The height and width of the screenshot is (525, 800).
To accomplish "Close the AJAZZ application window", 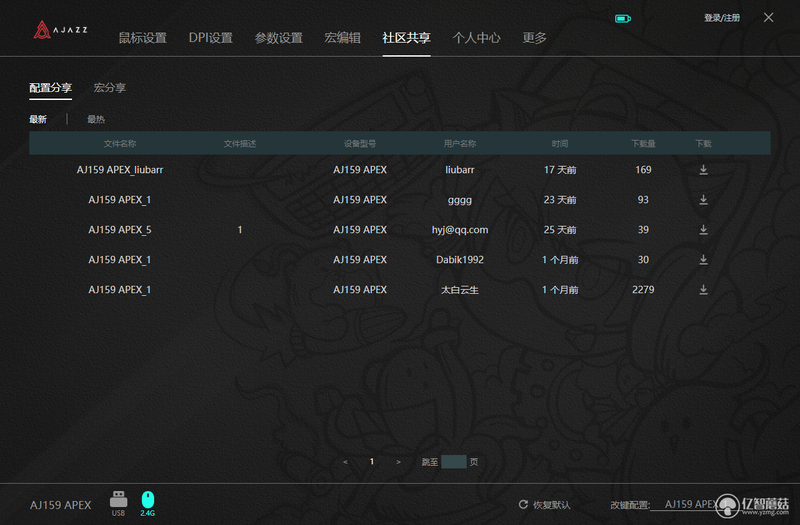I will pyautogui.click(x=768, y=18).
